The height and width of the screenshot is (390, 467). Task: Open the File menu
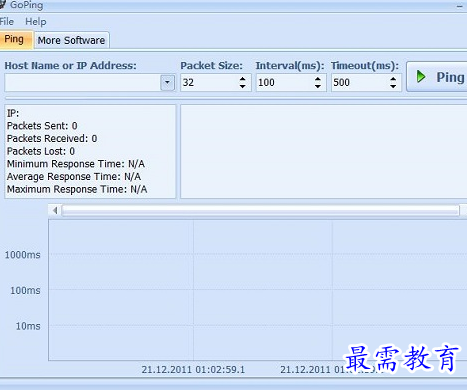pyautogui.click(x=7, y=22)
